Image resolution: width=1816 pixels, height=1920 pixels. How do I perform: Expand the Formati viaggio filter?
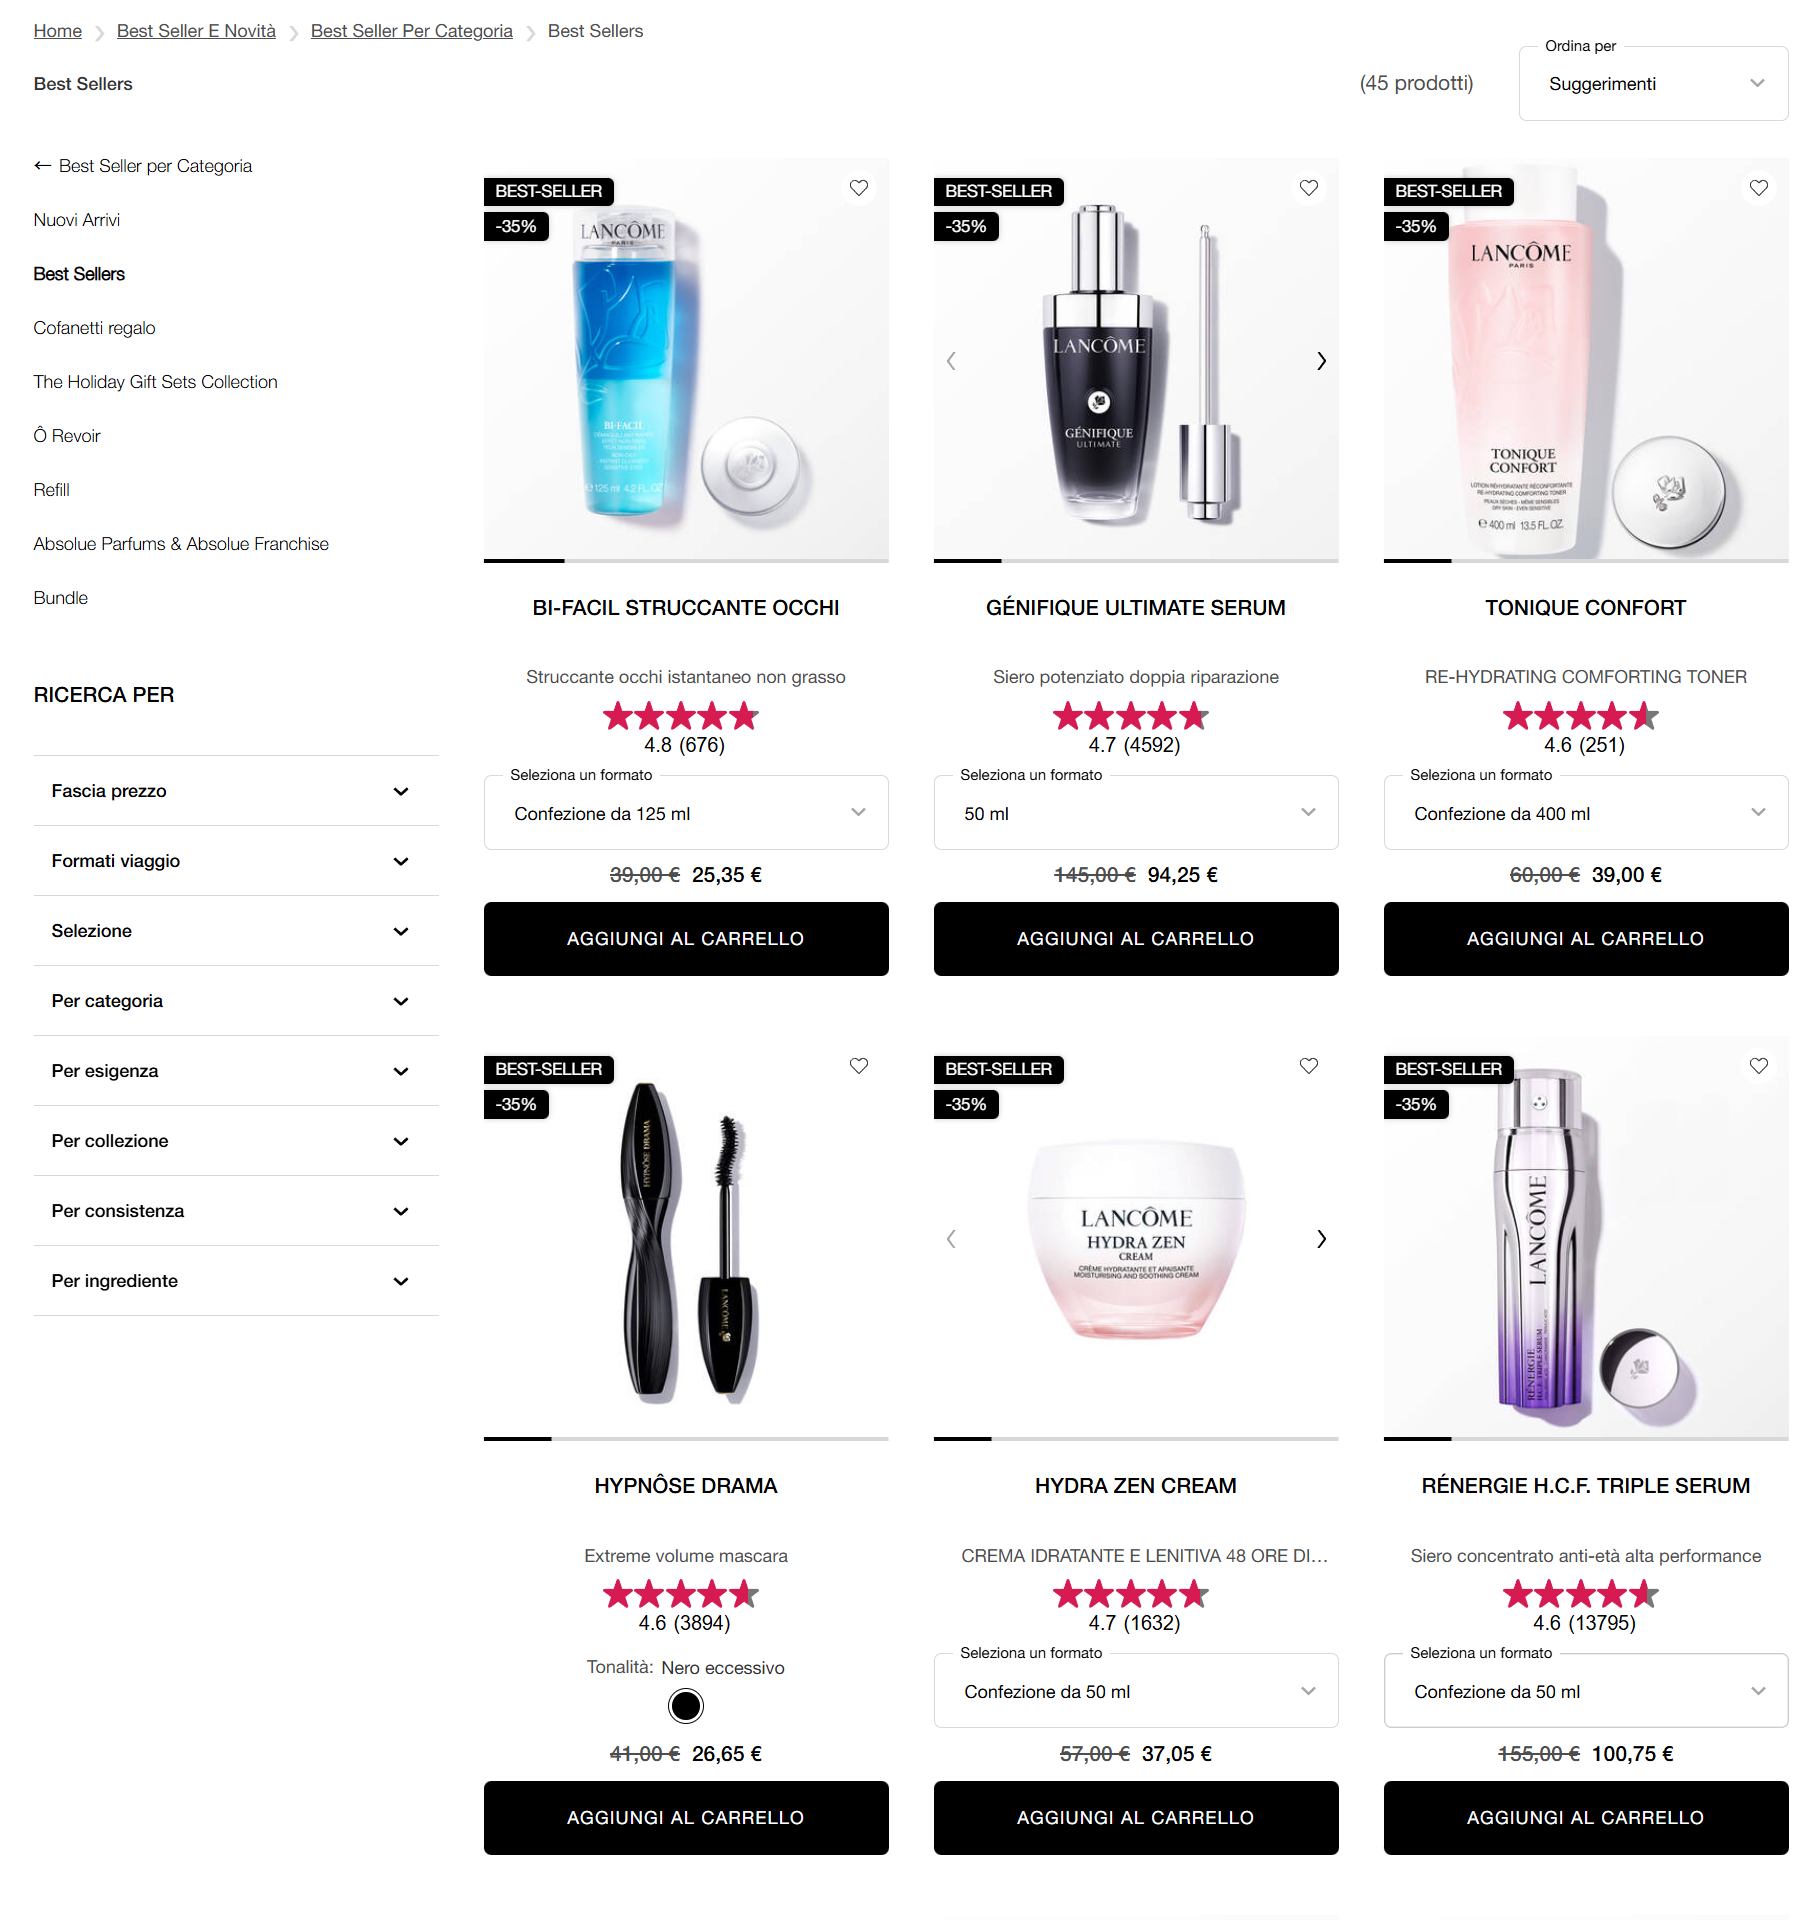click(236, 861)
